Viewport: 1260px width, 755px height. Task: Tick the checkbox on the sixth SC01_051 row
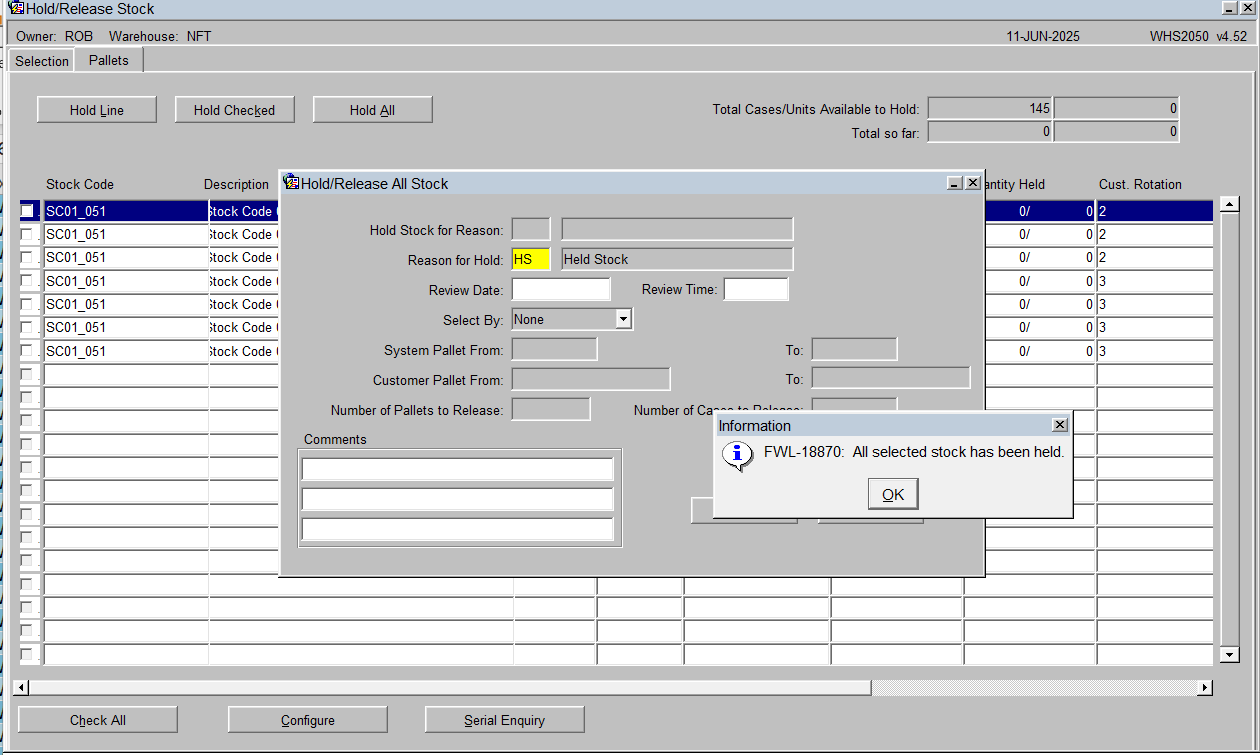click(x=28, y=327)
